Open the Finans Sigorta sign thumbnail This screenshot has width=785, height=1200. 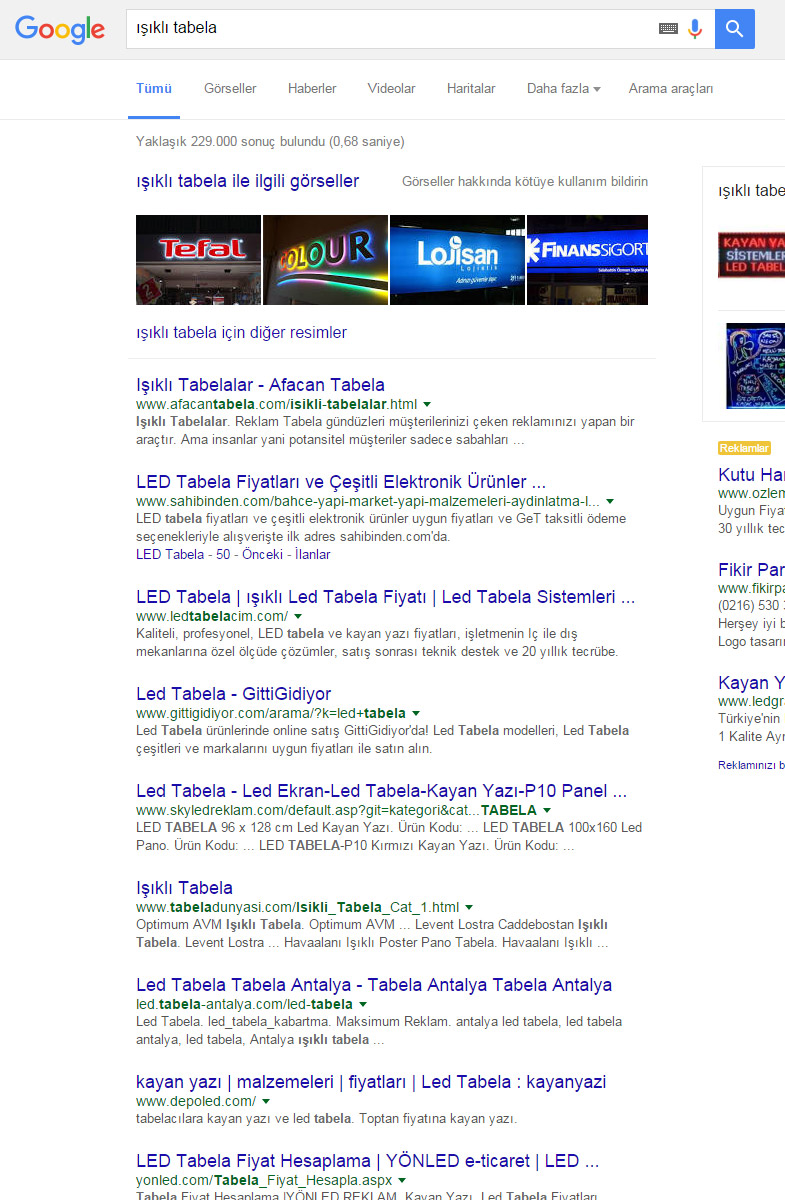[587, 260]
